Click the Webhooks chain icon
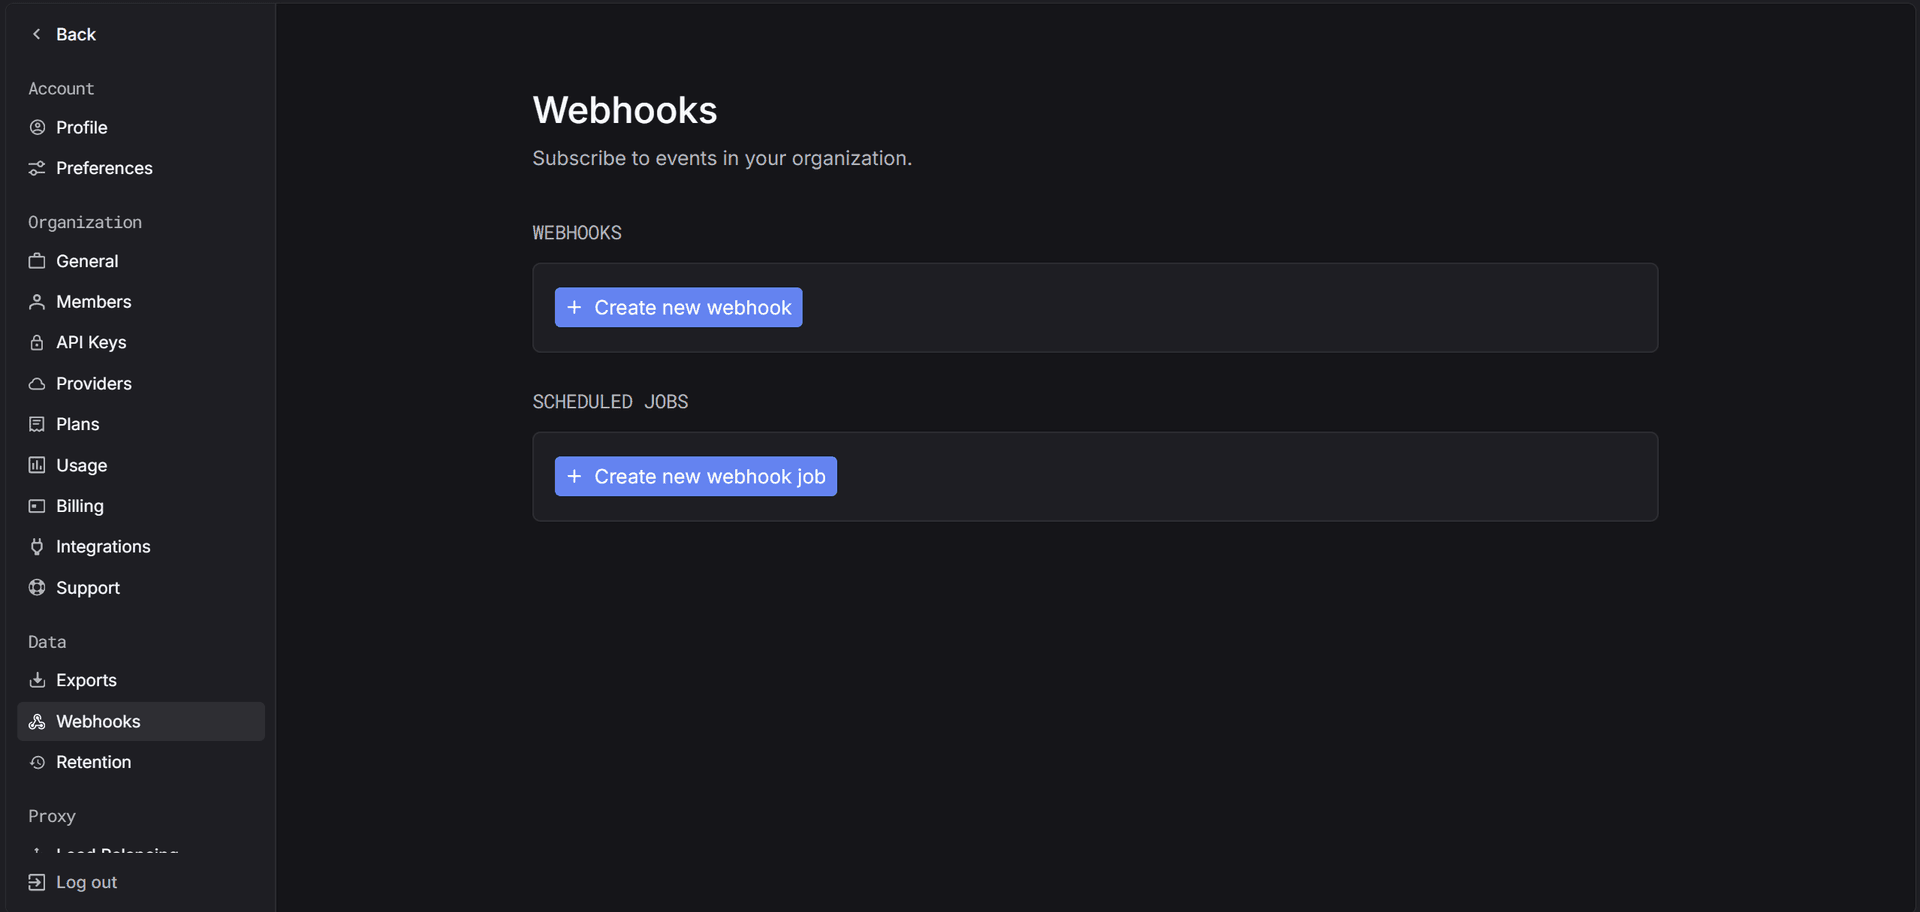 coord(37,721)
